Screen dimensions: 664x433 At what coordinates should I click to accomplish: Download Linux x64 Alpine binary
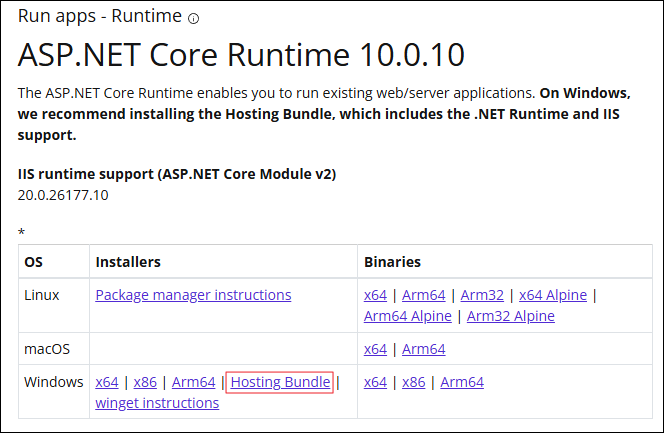point(553,295)
